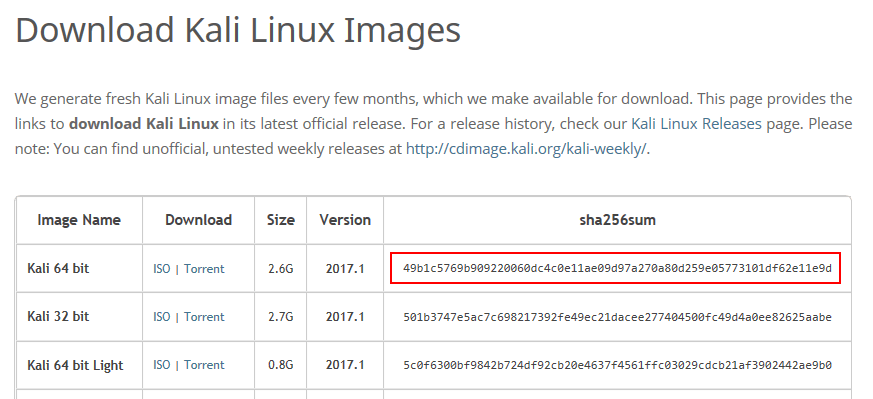Click the Kali 64 bit Light version 2017.1
This screenshot has height=399, width=873.
click(x=345, y=365)
